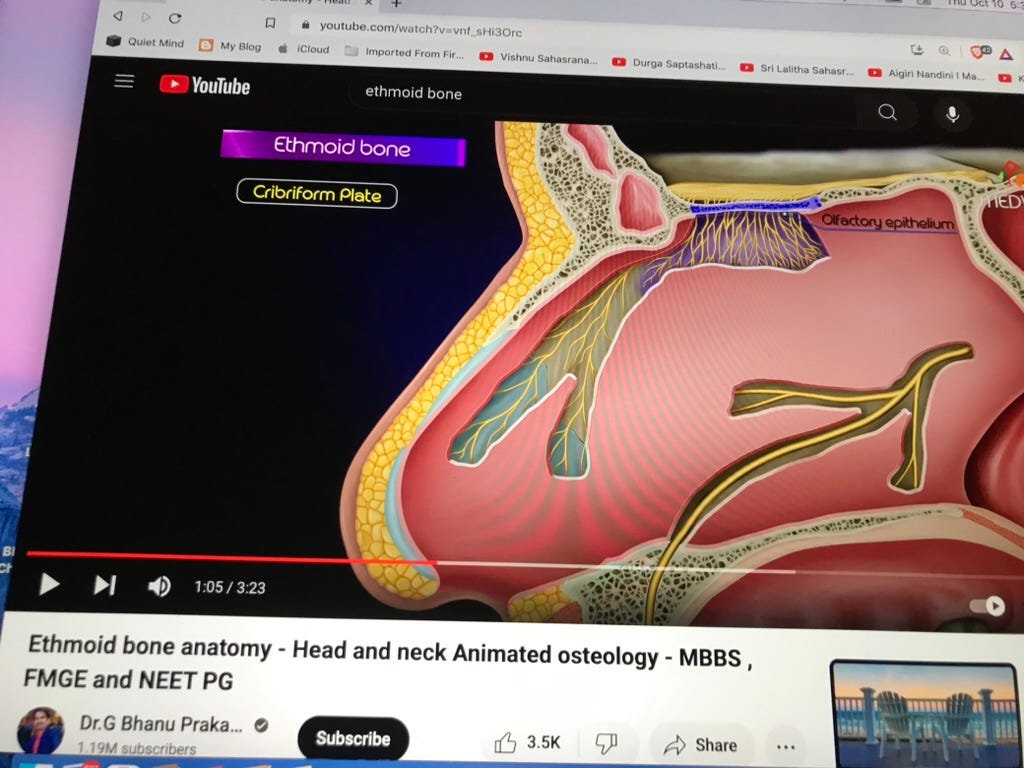1024x768 pixels.
Task: Toggle the autoplay switch
Action: [x=987, y=606]
